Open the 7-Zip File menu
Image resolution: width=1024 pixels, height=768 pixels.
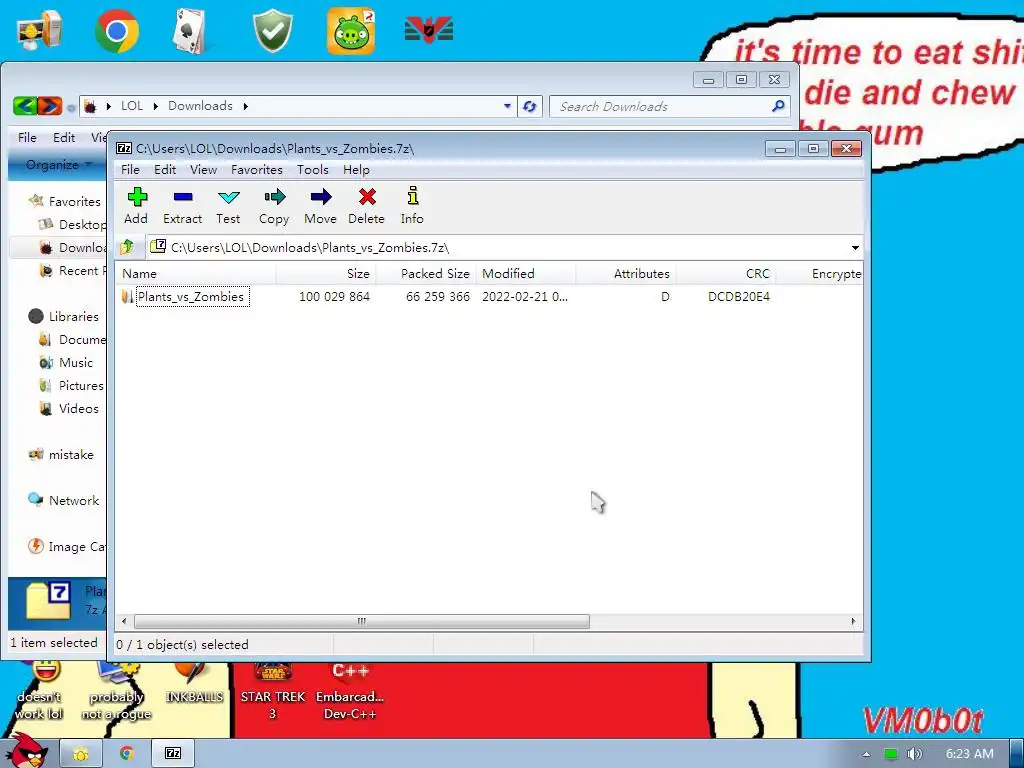(130, 170)
